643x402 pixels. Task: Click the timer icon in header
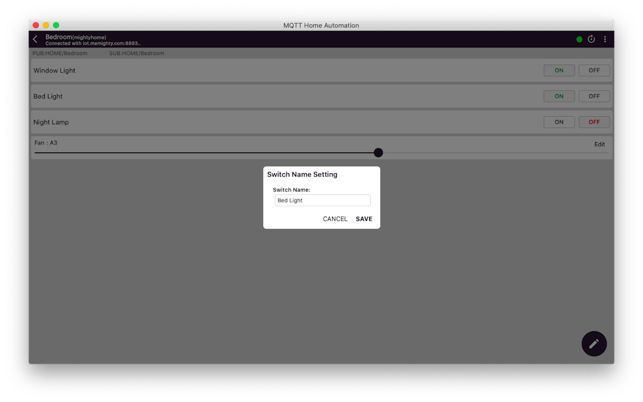(x=591, y=40)
